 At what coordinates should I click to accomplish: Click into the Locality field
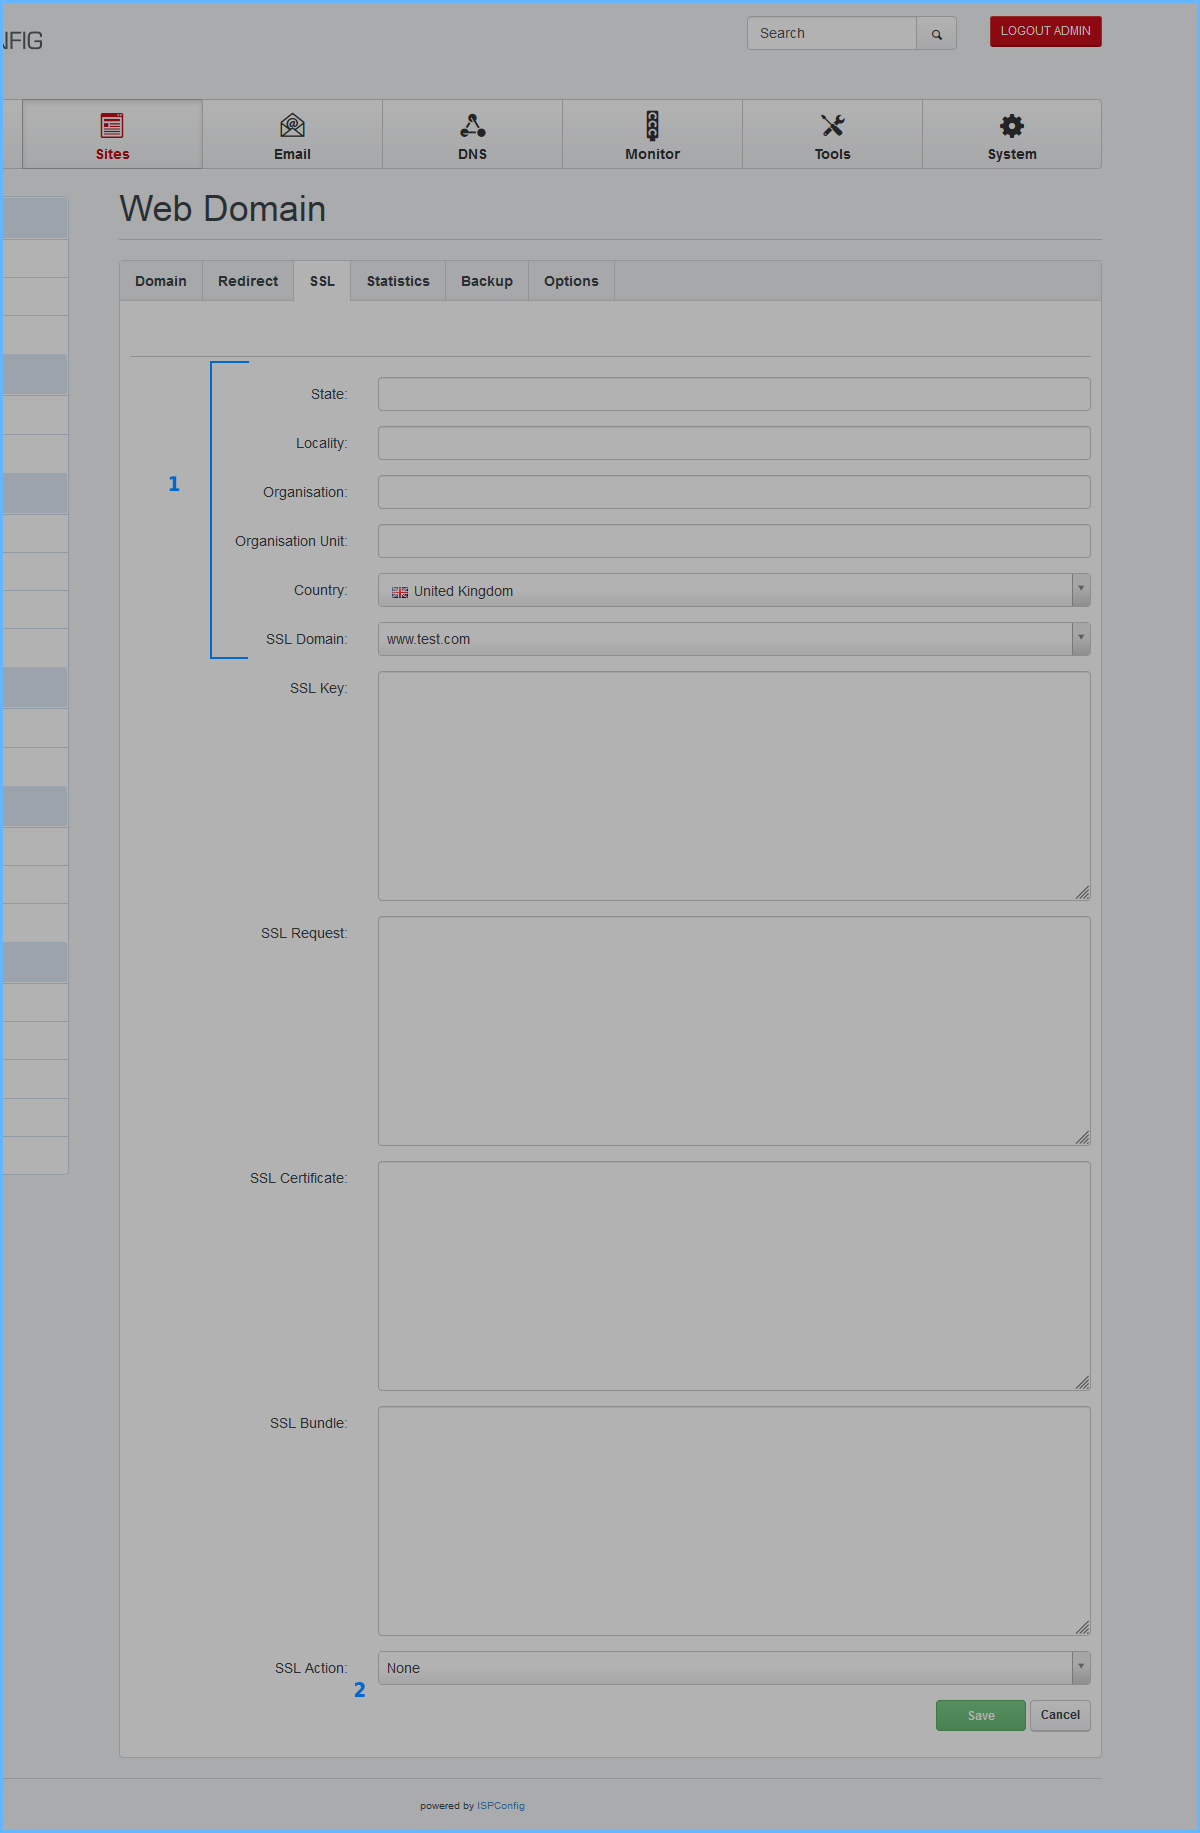click(734, 443)
